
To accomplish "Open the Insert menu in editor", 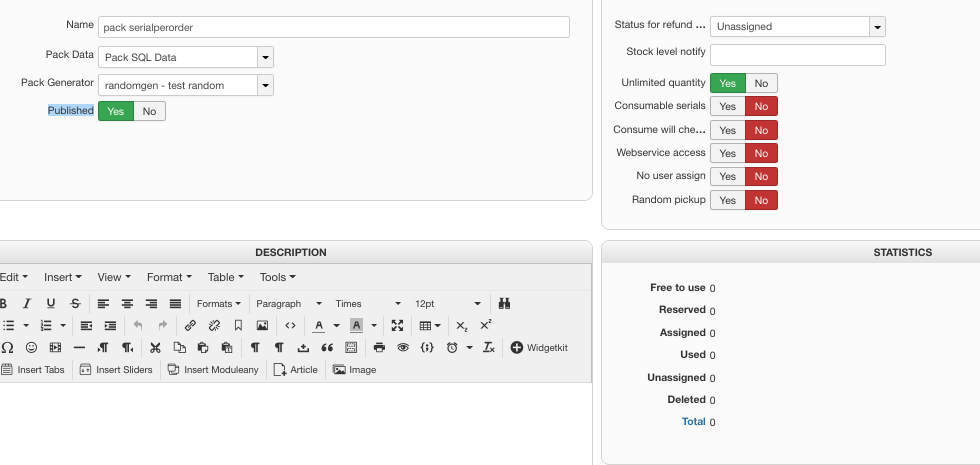I will tap(63, 277).
